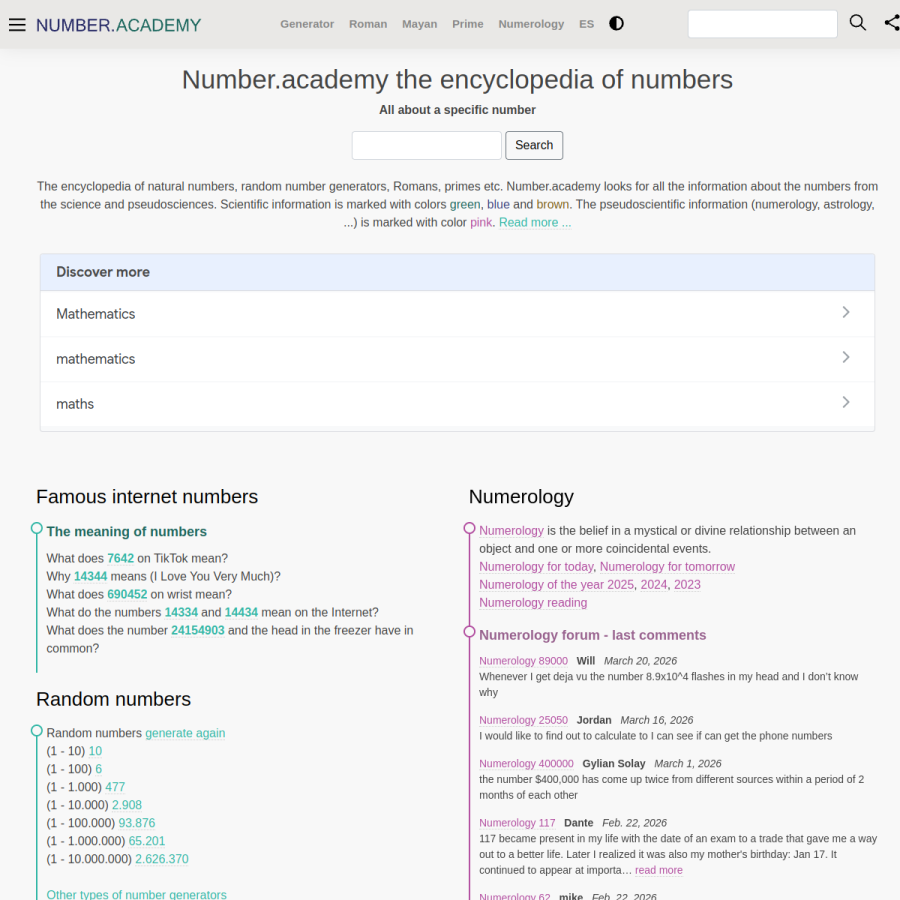Open random number 6 link

pyautogui.click(x=99, y=769)
